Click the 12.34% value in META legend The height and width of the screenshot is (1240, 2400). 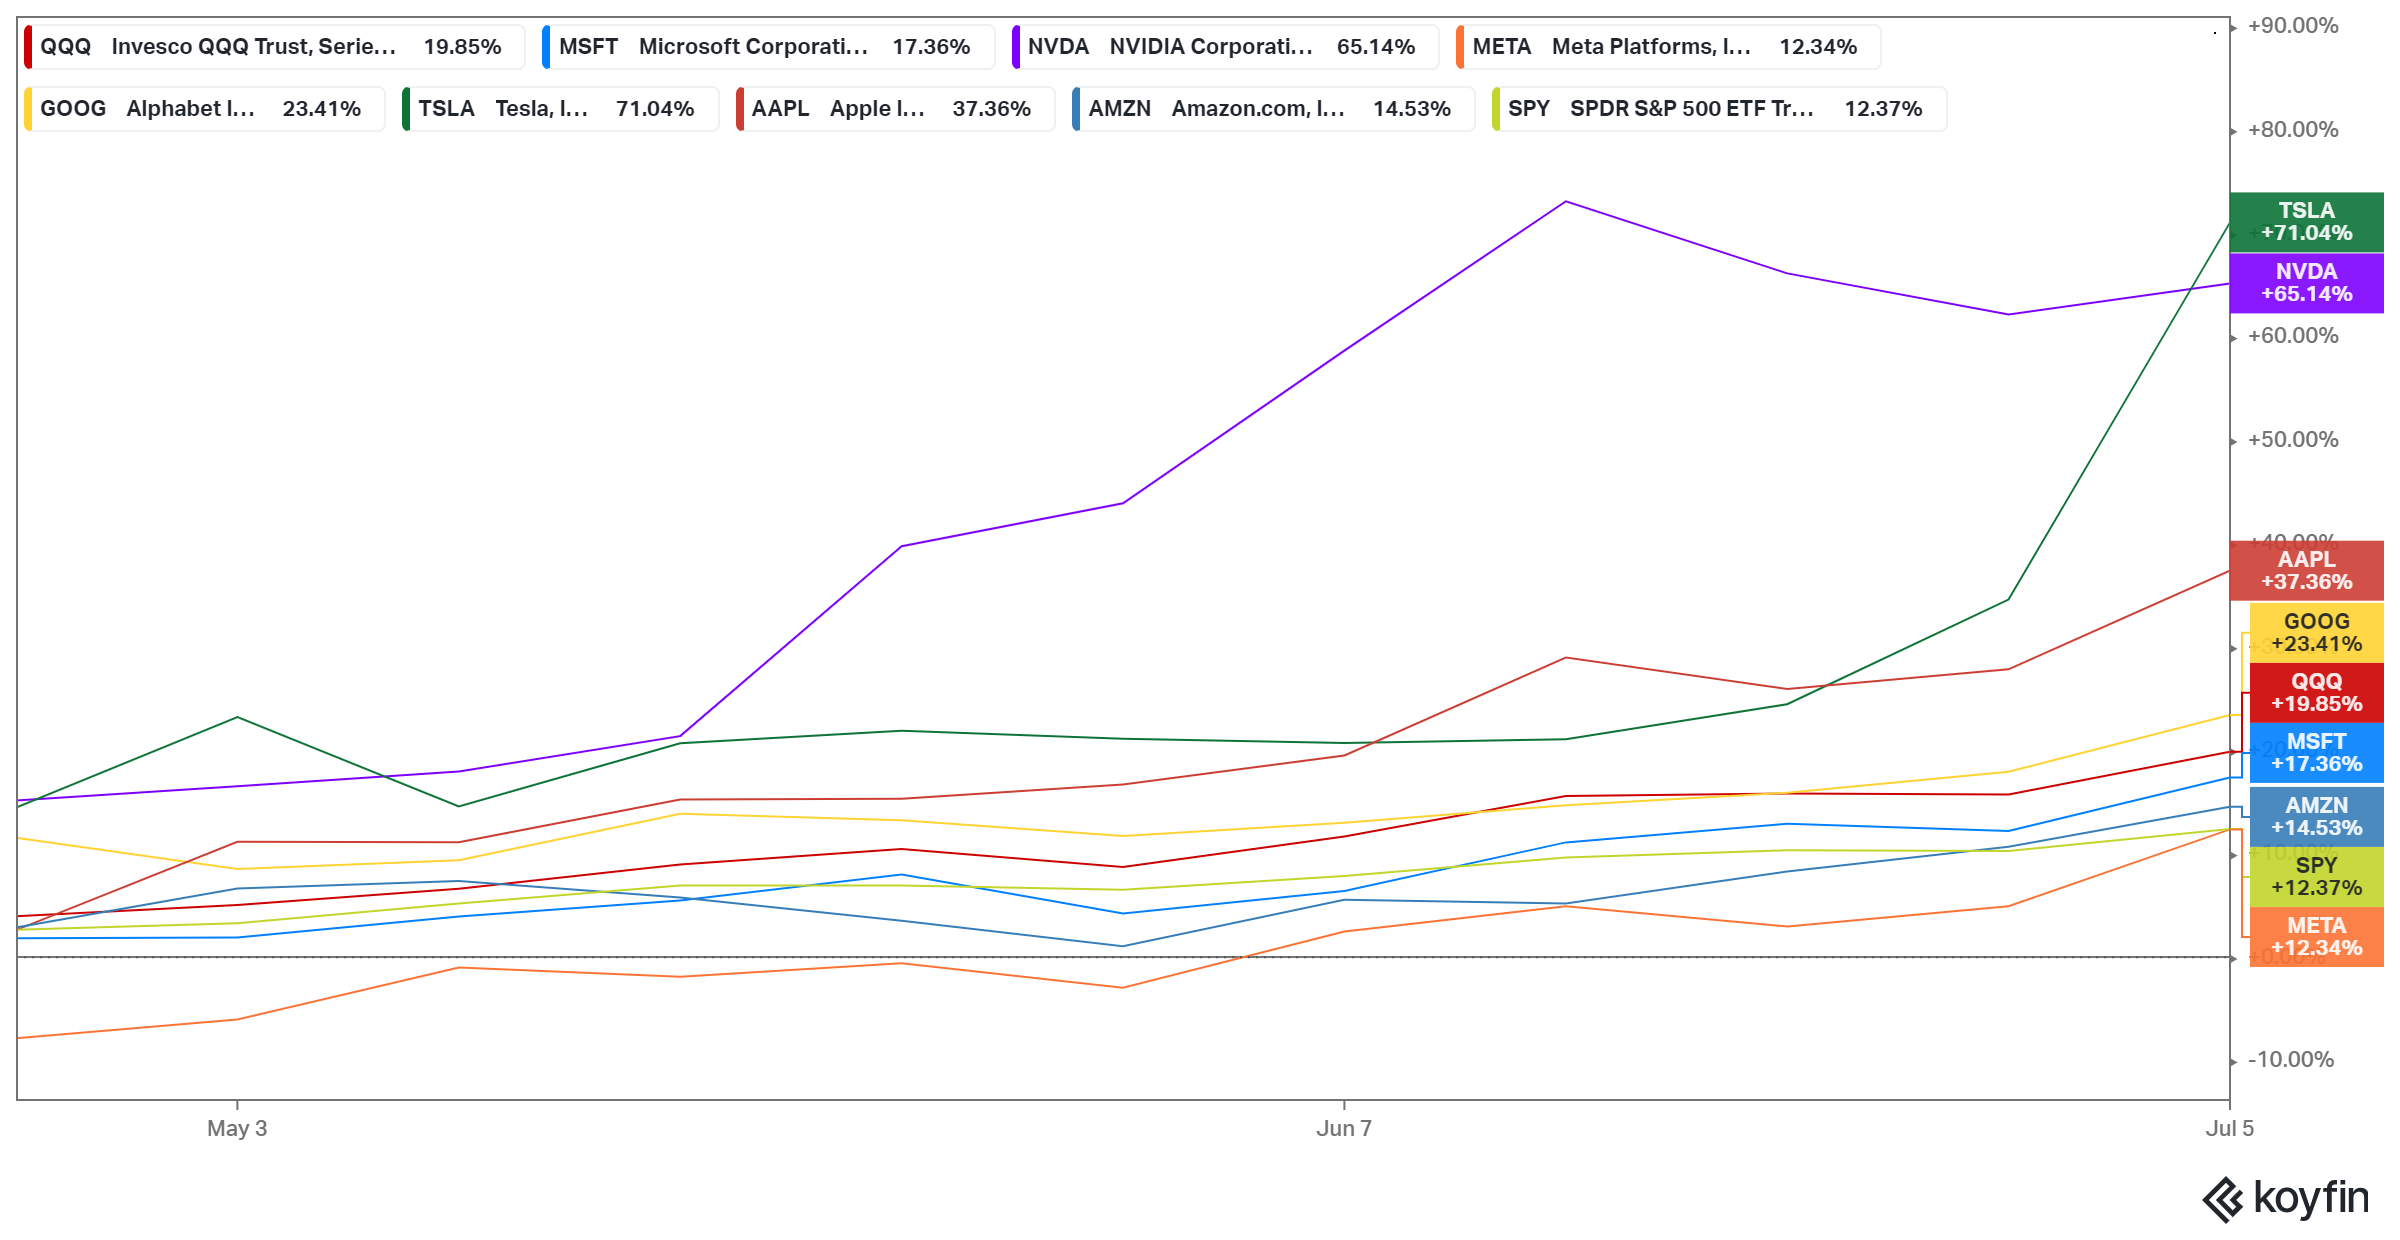[1818, 47]
